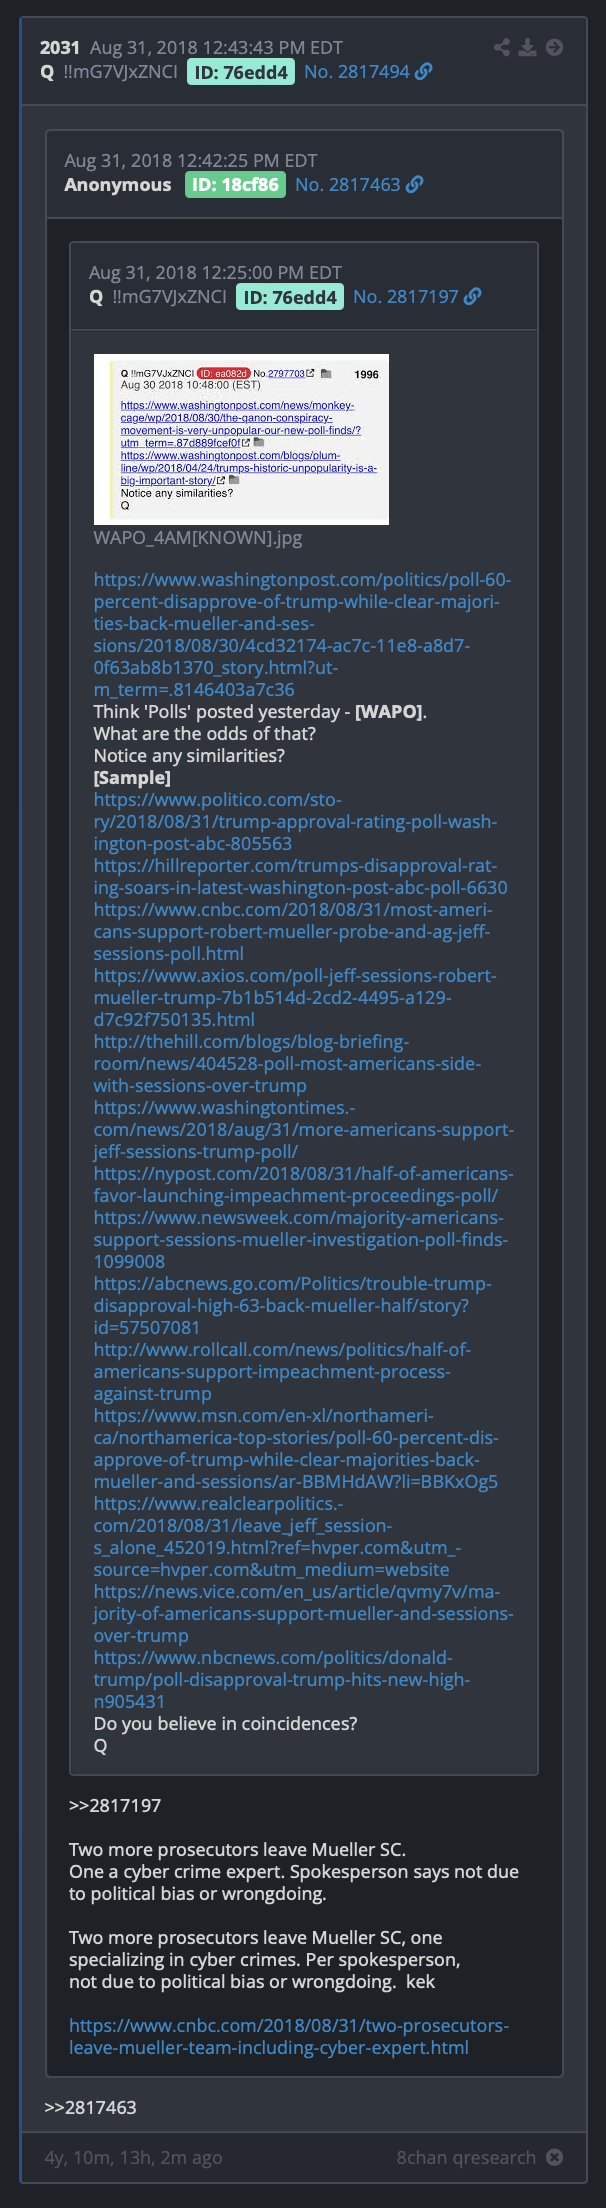Click the >>2817463 reply reference at the bottom
606x2208 pixels.
click(x=90, y=2107)
